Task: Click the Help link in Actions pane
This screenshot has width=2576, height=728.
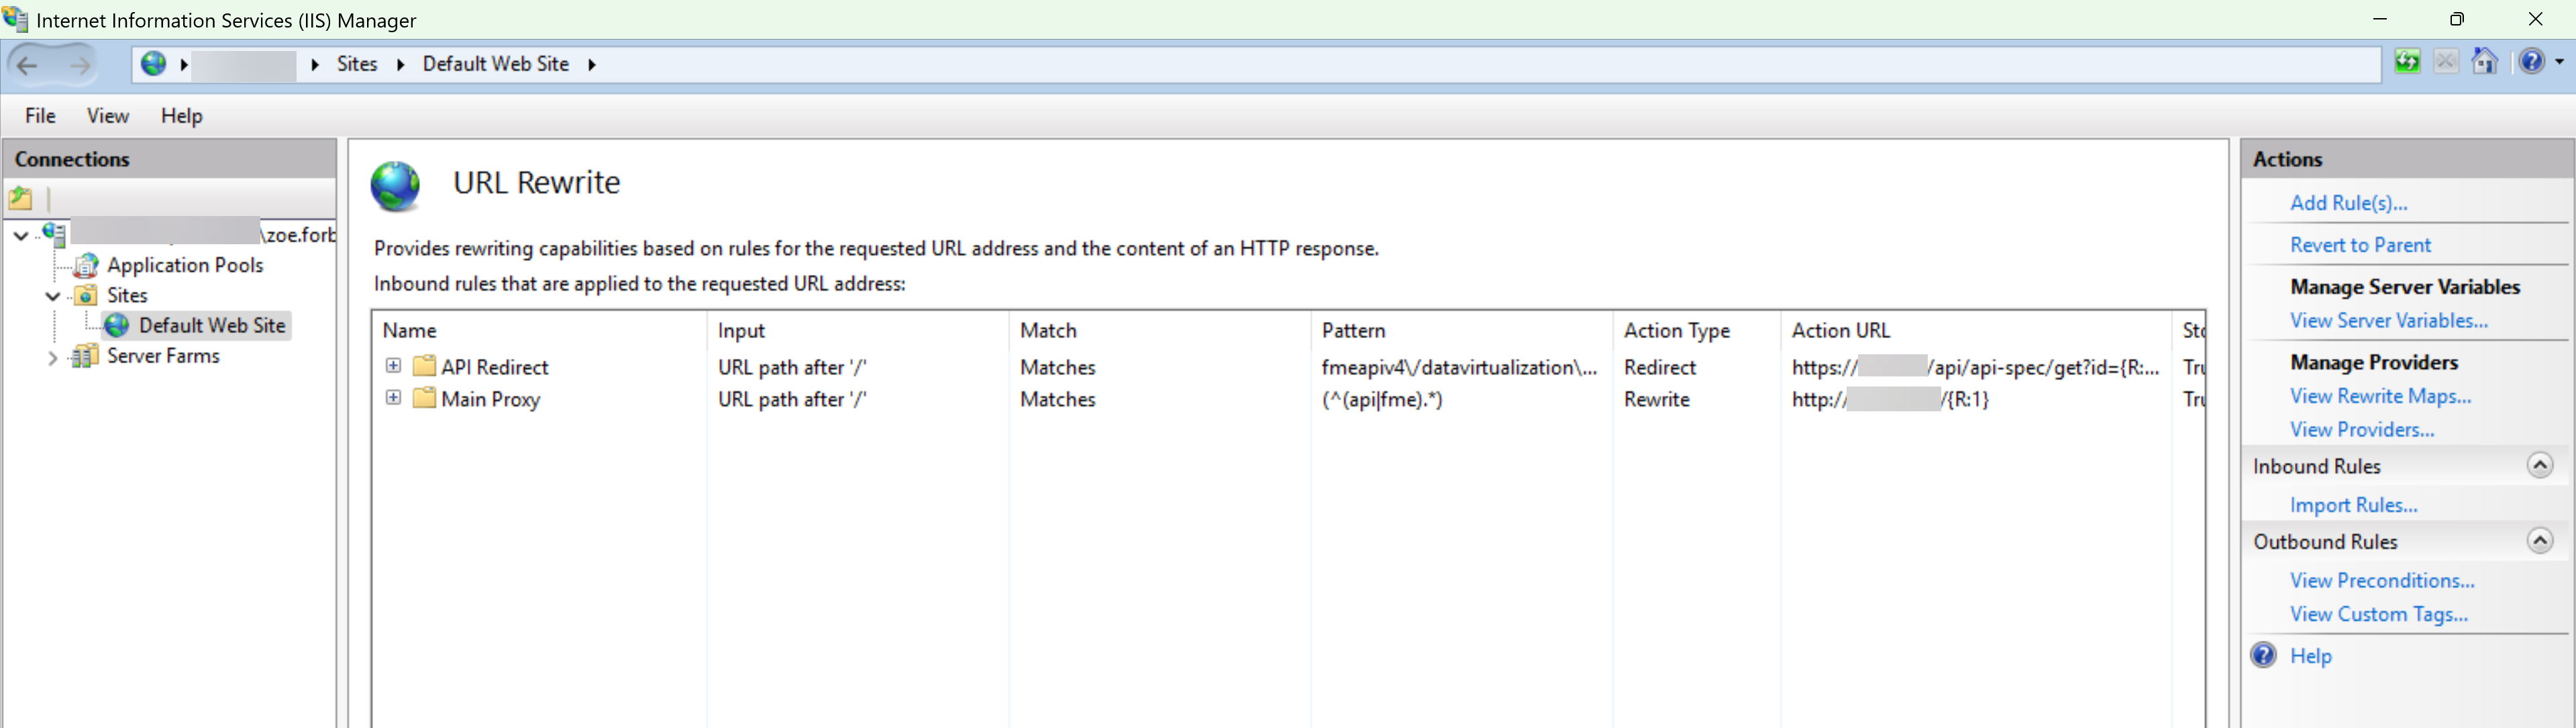Action: [2311, 656]
